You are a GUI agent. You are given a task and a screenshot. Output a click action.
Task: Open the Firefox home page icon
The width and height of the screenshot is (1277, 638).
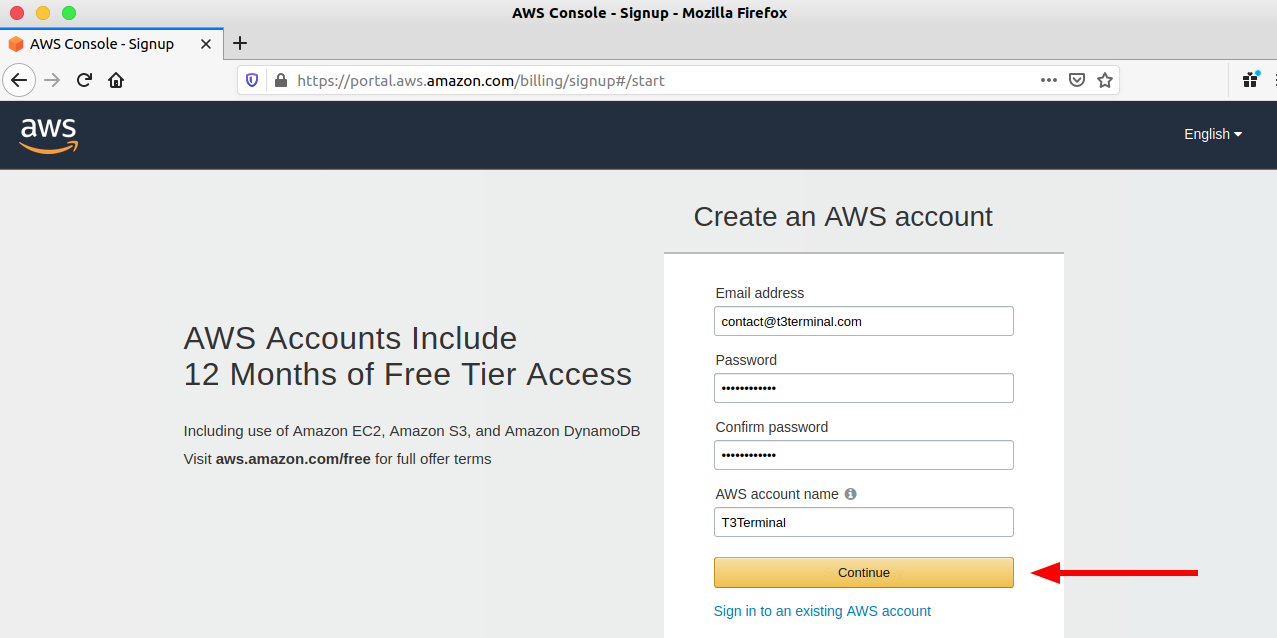(x=116, y=81)
